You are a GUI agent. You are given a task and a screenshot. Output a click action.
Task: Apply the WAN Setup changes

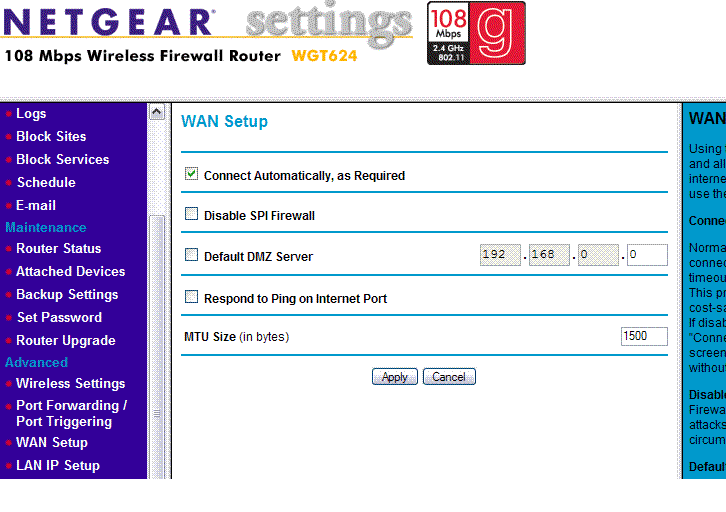(x=394, y=377)
